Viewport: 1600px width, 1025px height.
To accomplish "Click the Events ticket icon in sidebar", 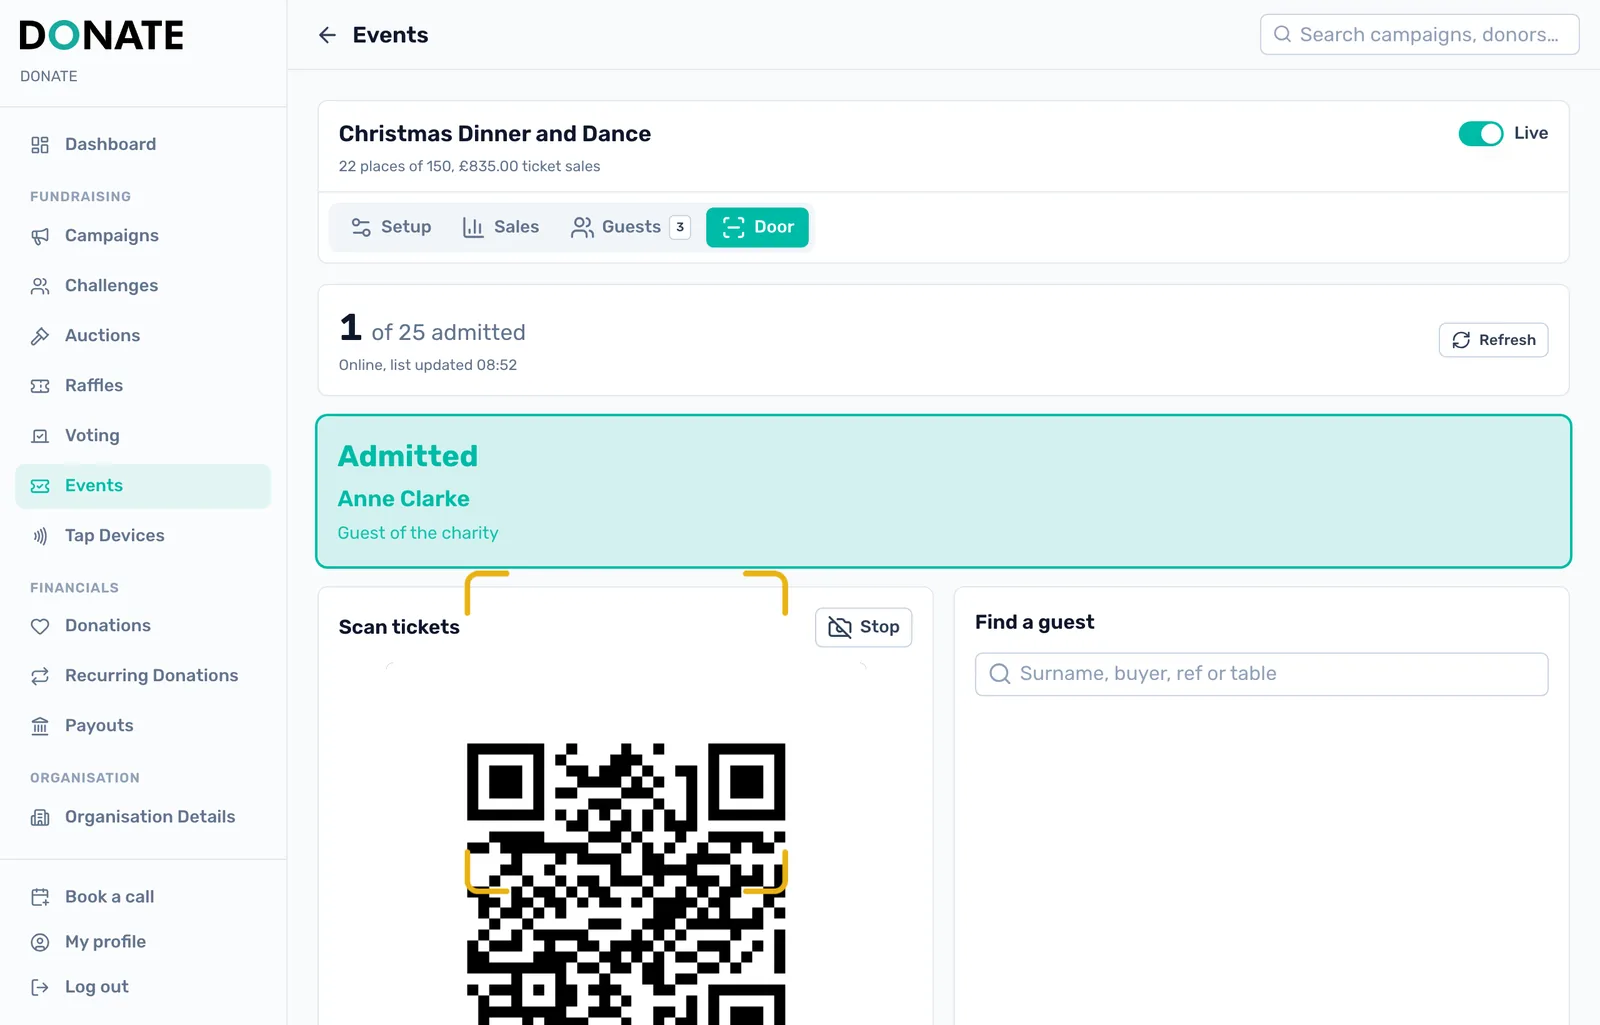I will tap(40, 486).
